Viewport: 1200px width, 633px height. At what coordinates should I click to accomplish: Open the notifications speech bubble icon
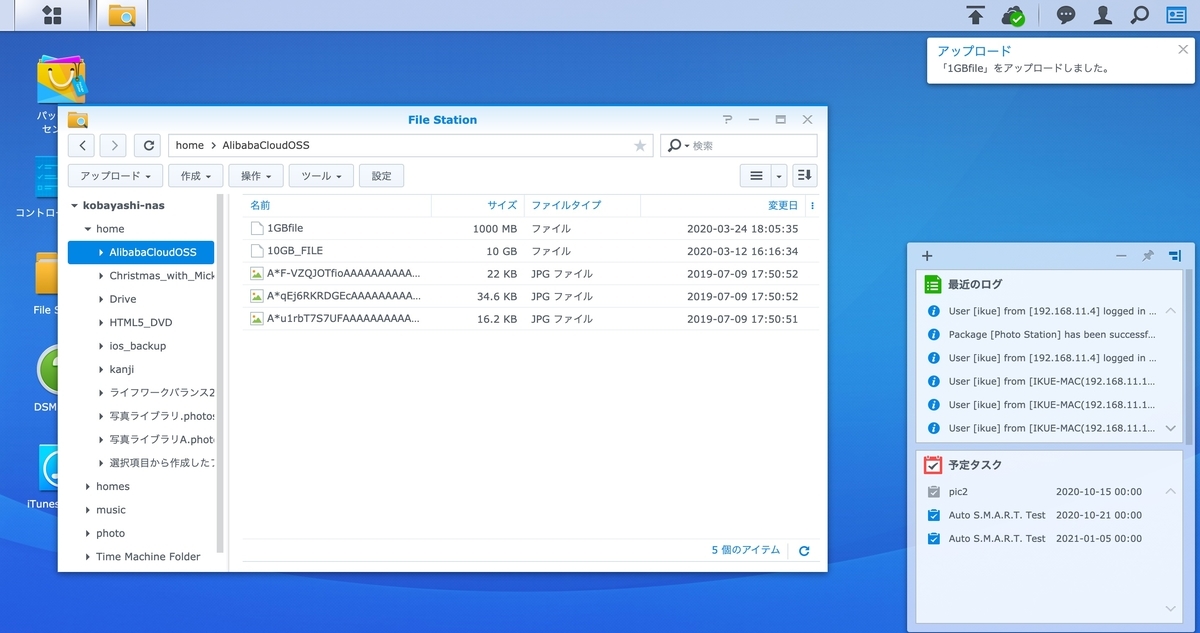(x=1067, y=15)
